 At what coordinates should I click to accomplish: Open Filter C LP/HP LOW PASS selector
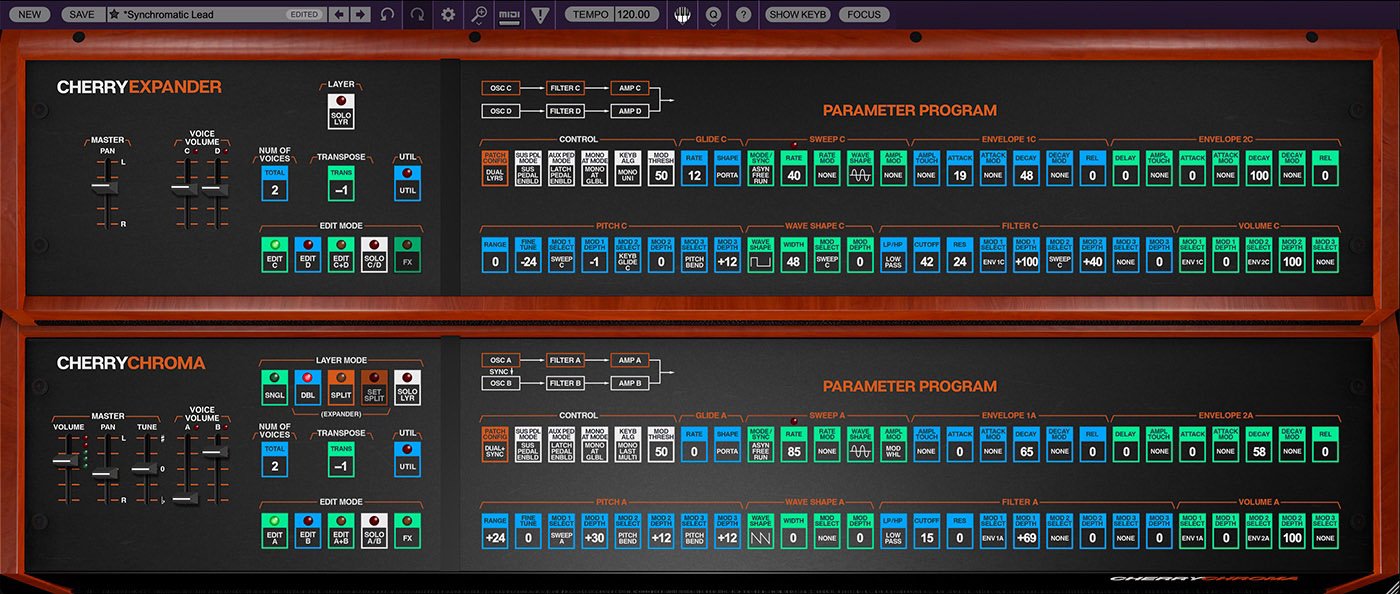click(893, 253)
